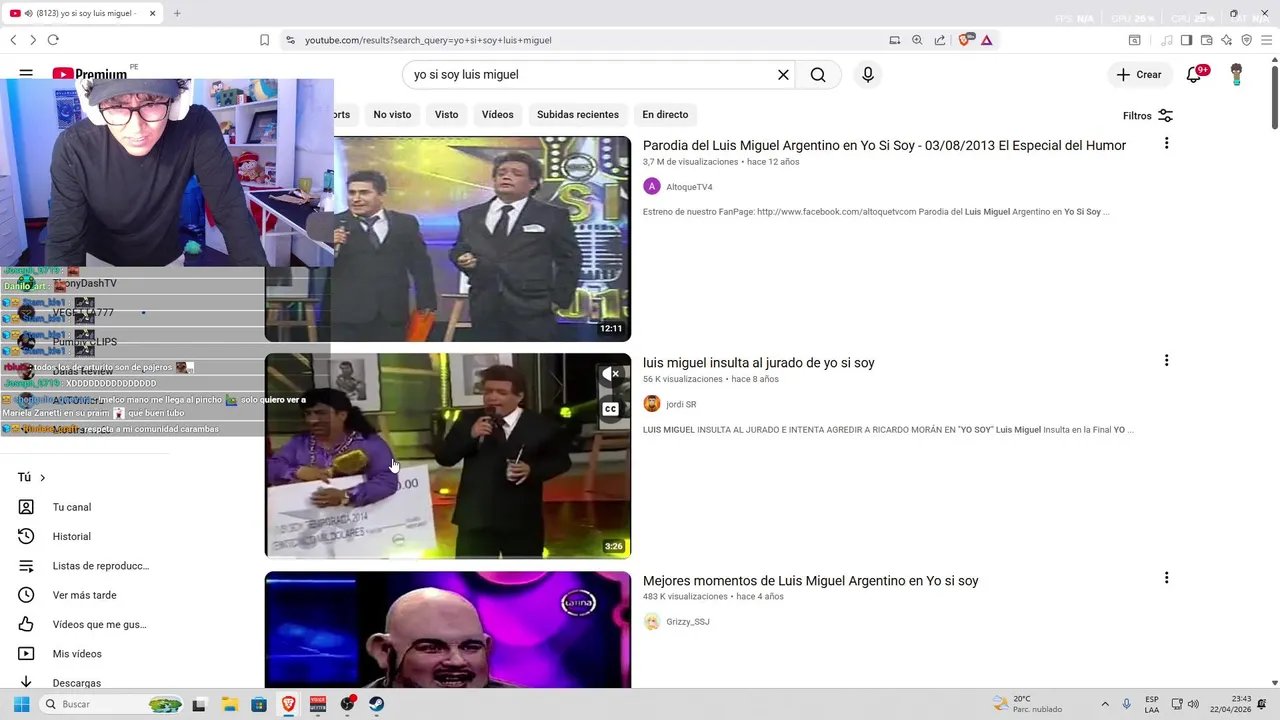
Task: Play the 12:11 video thumbnail
Action: 481,239
